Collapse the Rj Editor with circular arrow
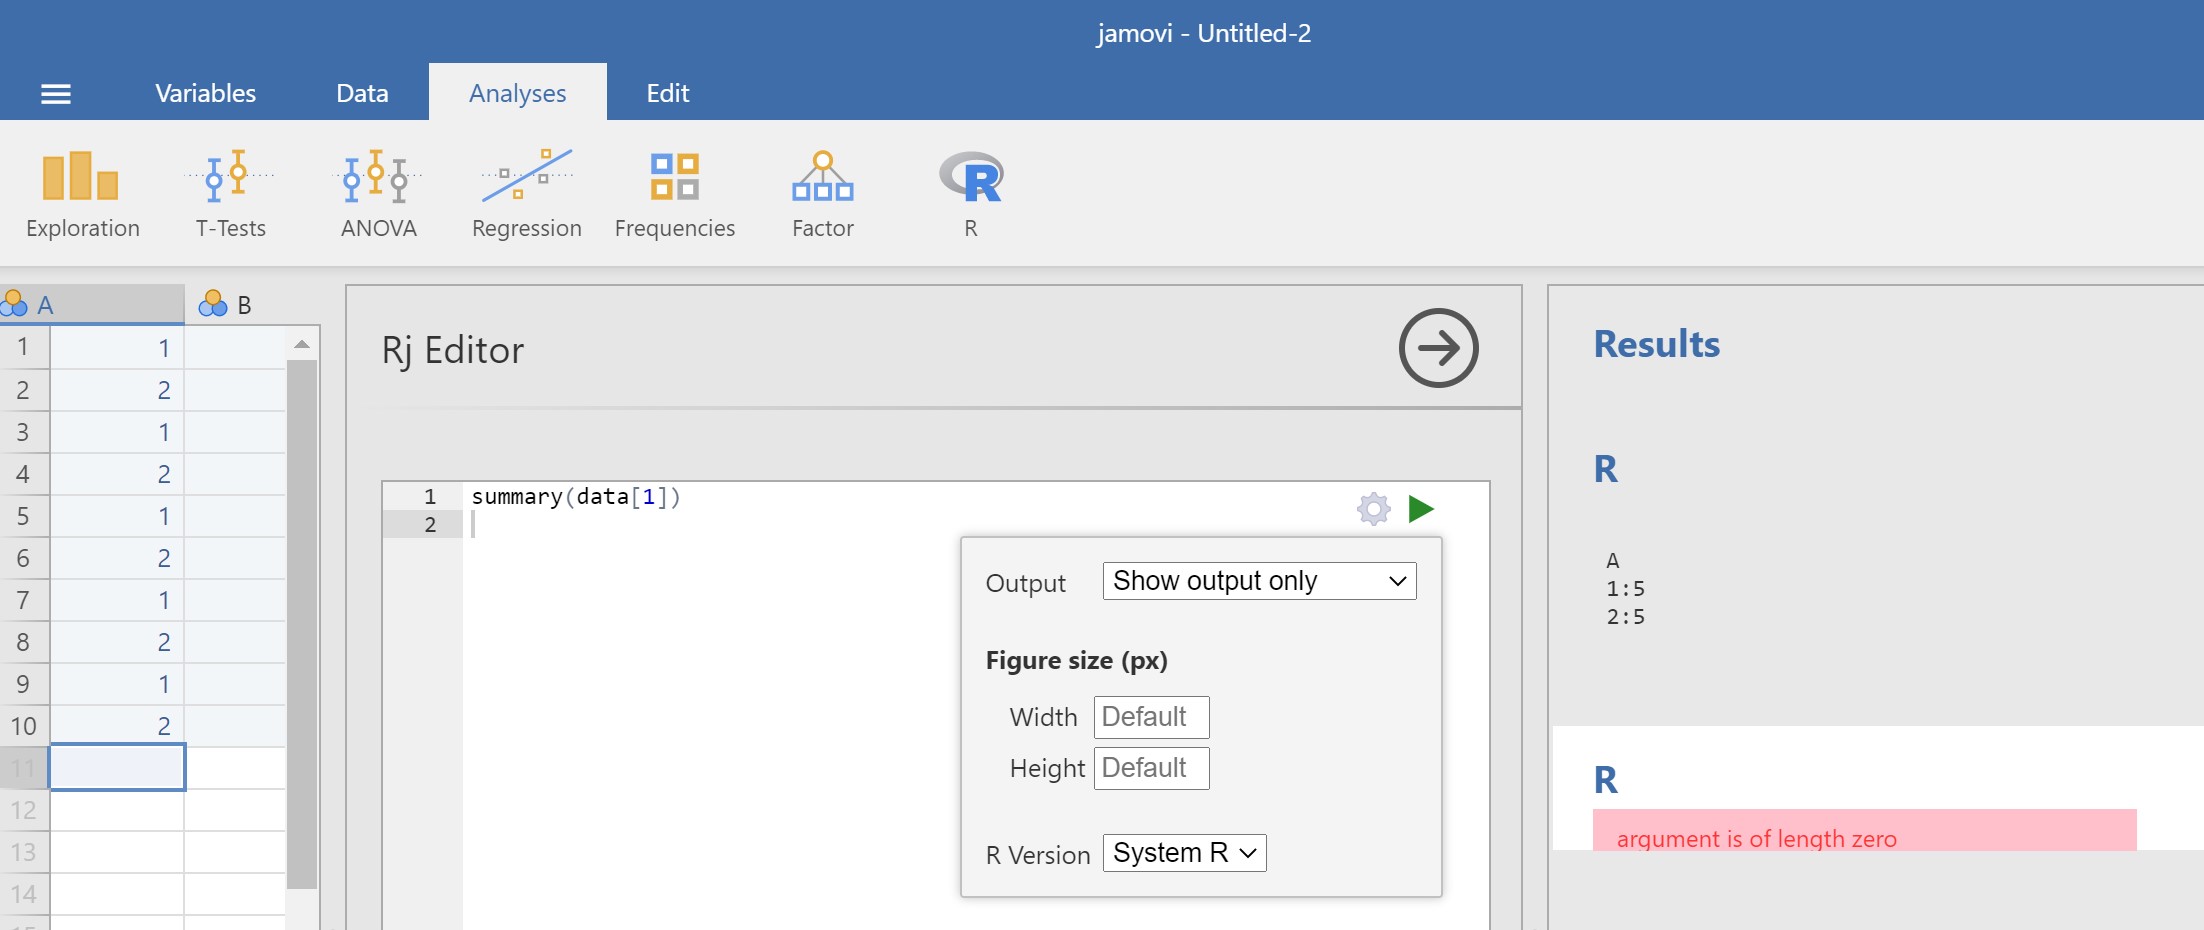This screenshot has height=930, width=2204. 1437,348
